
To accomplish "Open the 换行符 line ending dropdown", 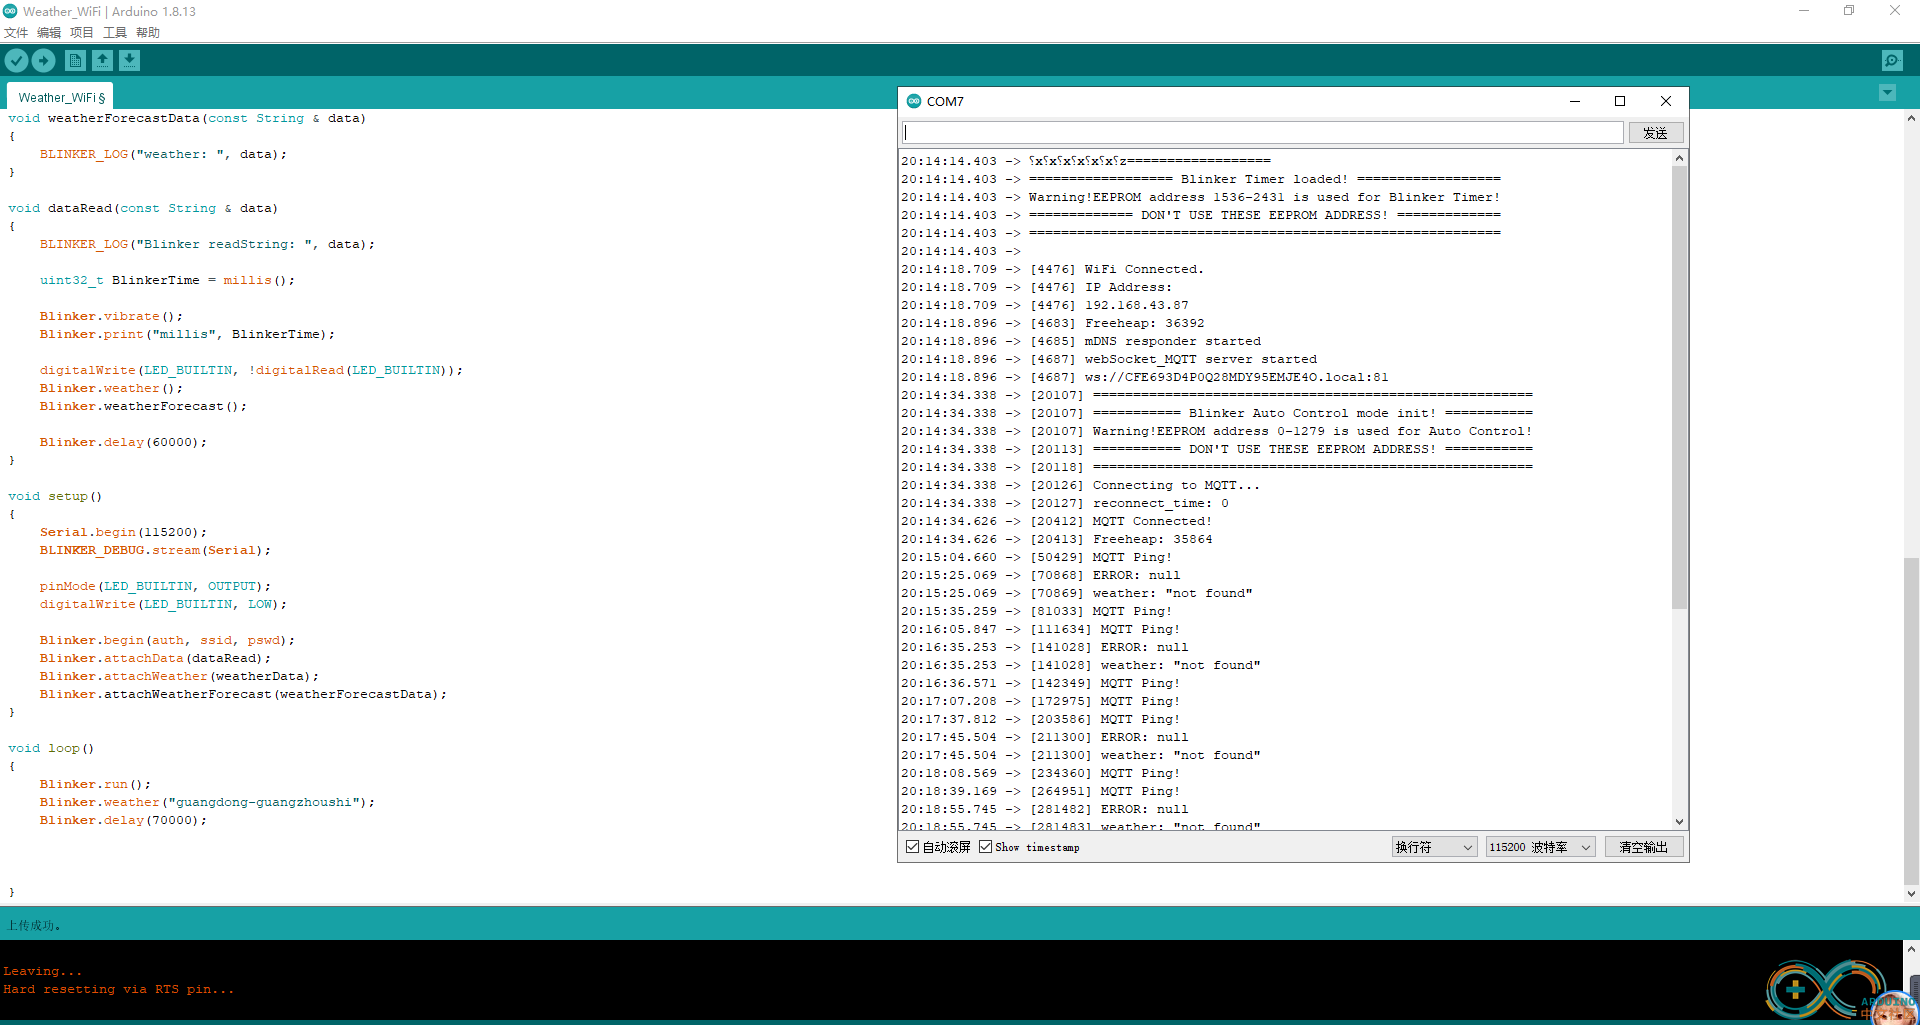I will 1434,847.
